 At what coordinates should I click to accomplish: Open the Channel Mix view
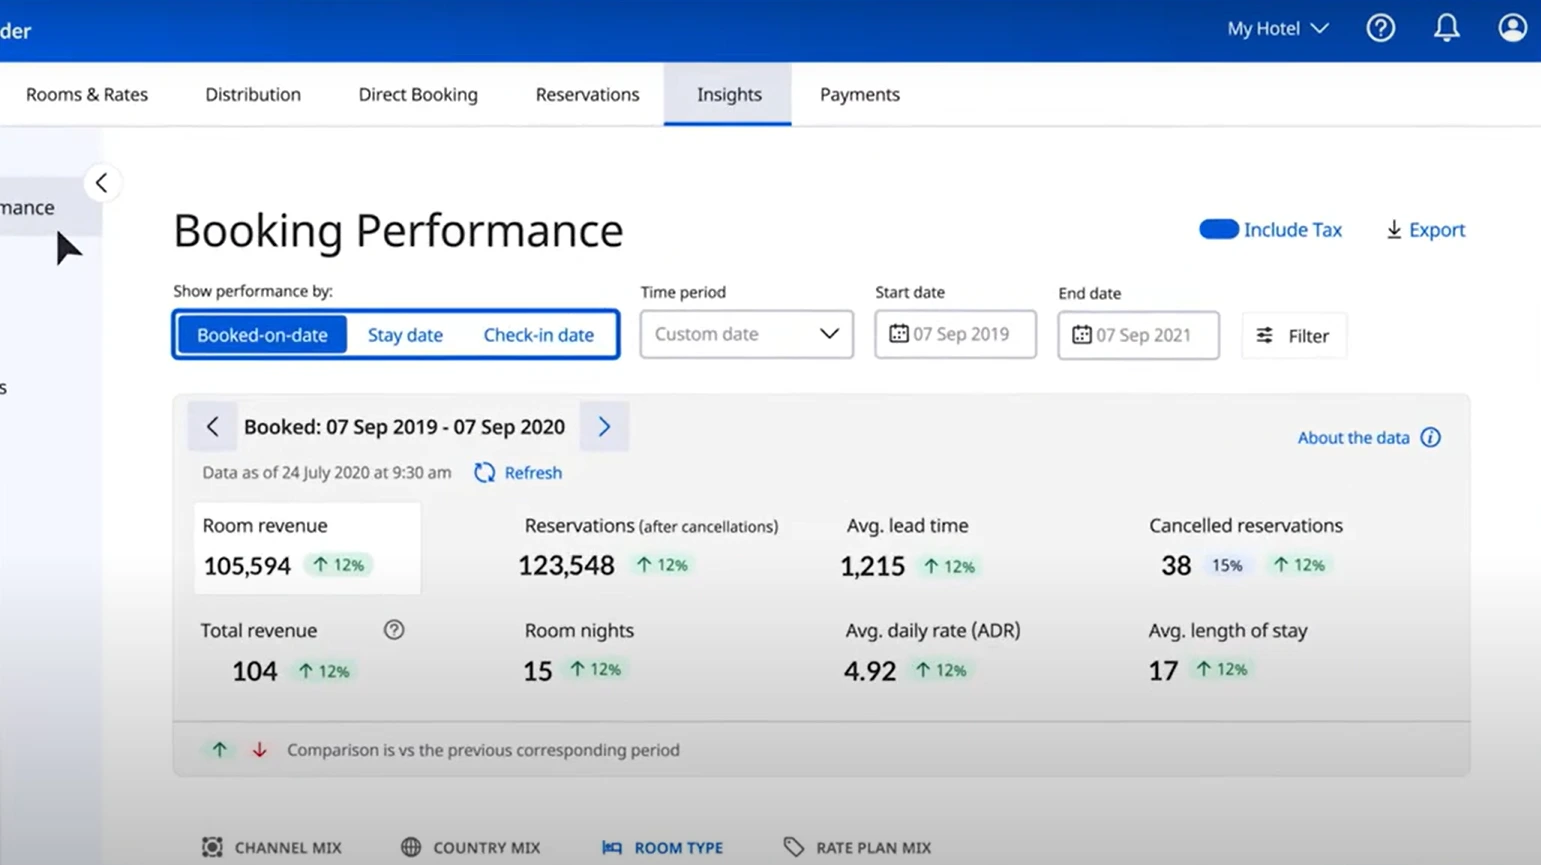(272, 847)
